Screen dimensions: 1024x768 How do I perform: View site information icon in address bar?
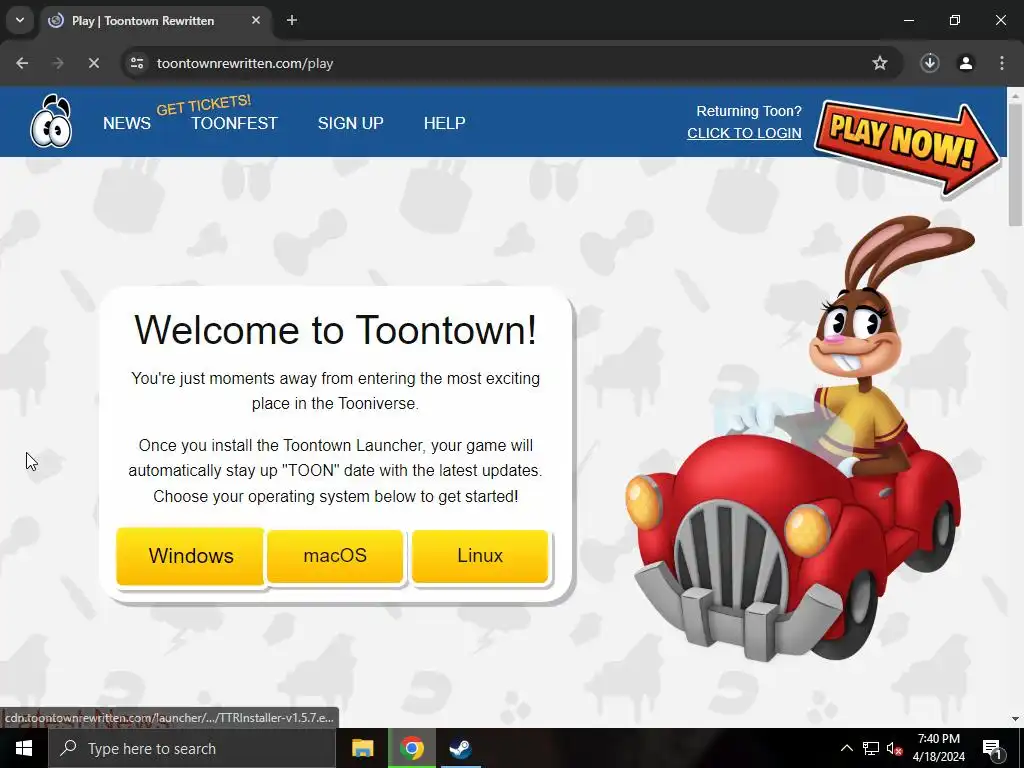tap(137, 63)
